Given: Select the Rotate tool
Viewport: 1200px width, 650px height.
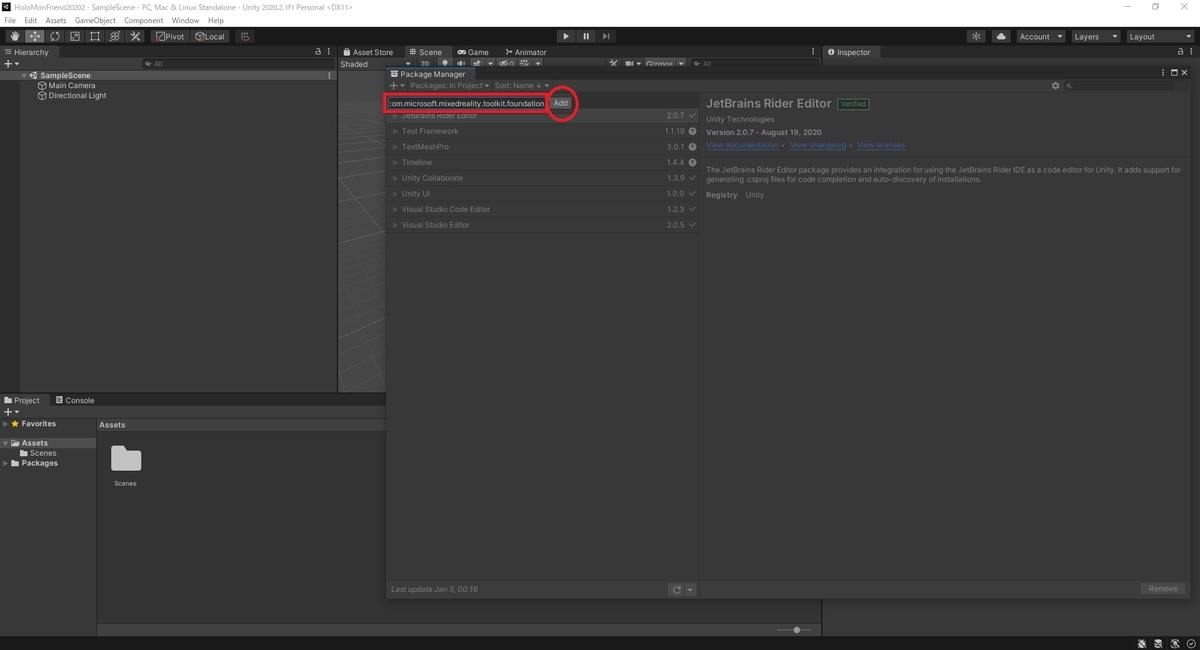Looking at the screenshot, I should click(55, 36).
